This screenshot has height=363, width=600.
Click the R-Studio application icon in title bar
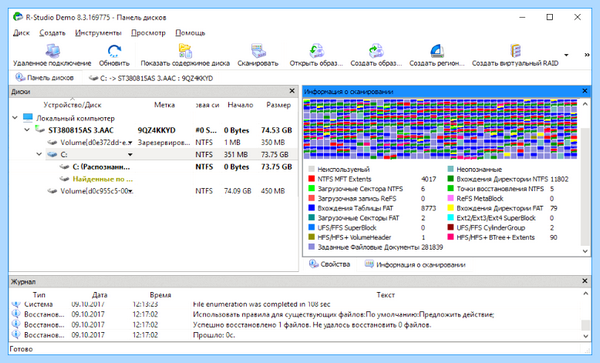point(18,17)
